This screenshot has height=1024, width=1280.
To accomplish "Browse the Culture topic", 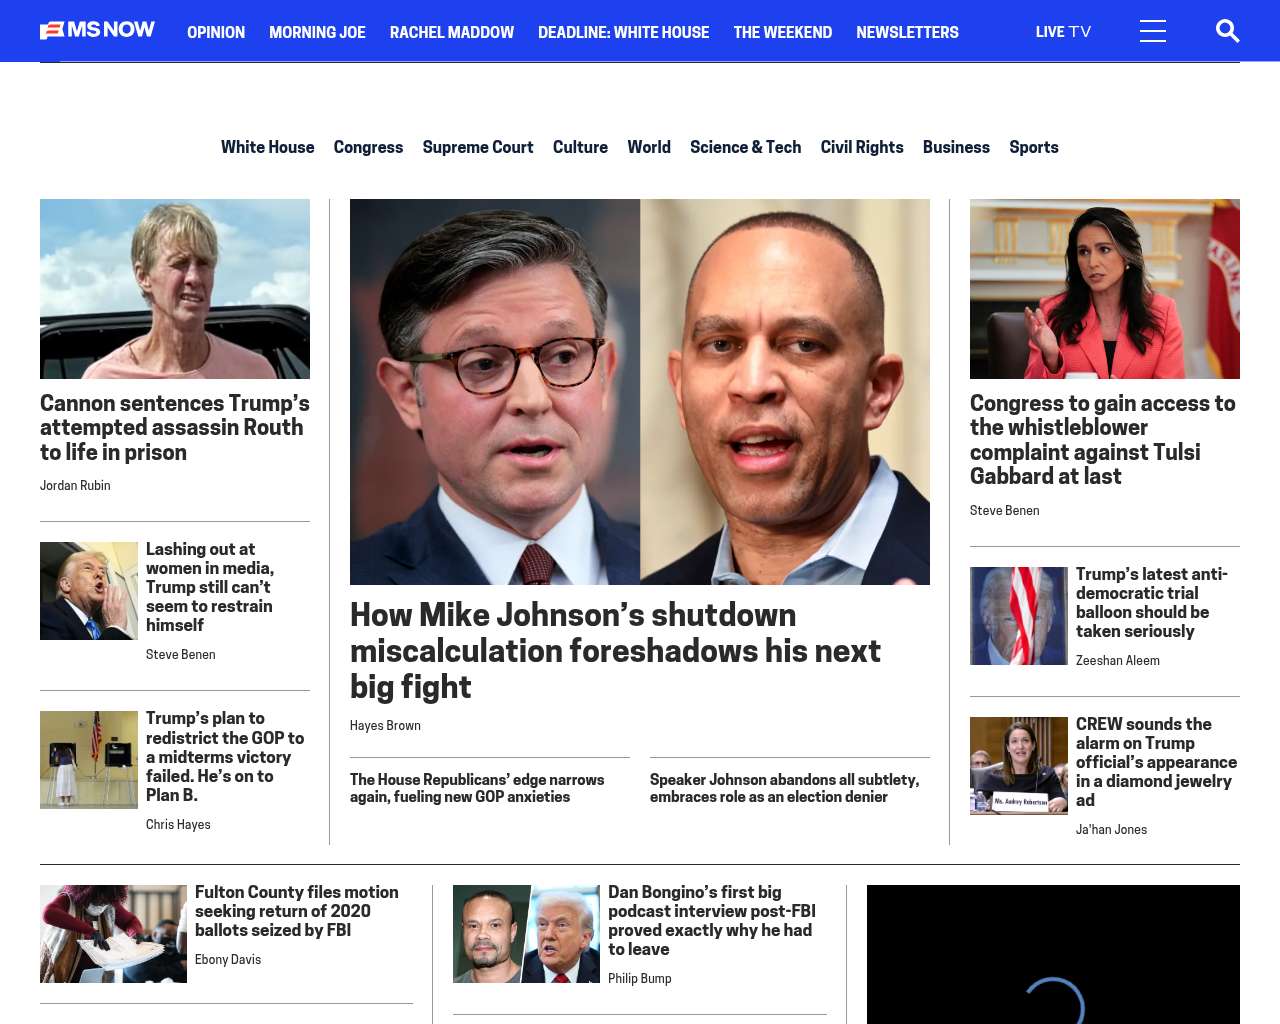I will click(580, 147).
